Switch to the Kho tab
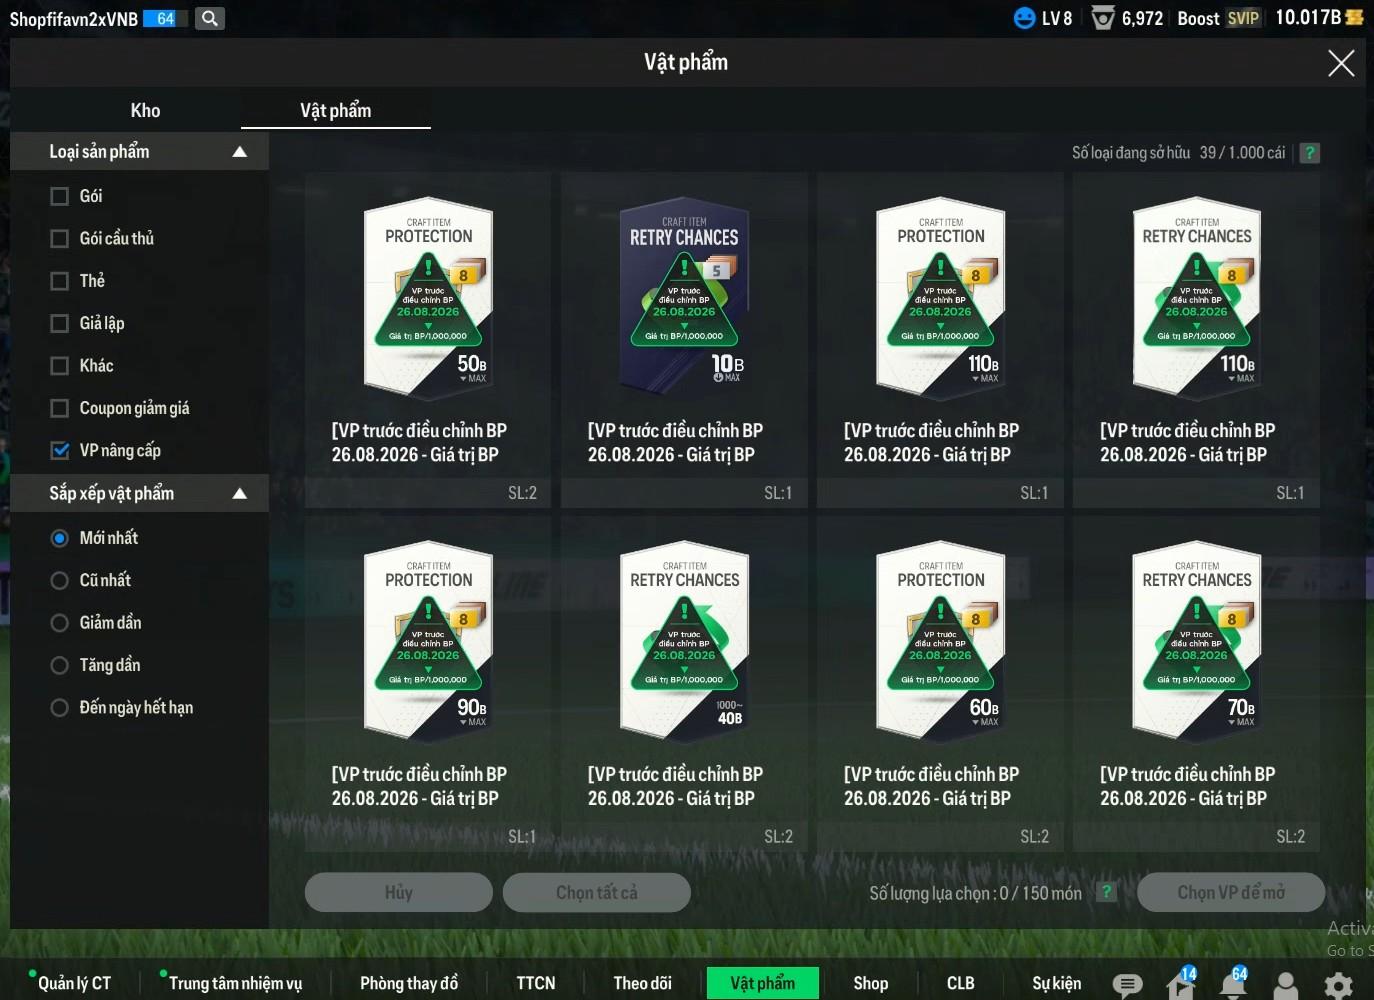 click(145, 111)
